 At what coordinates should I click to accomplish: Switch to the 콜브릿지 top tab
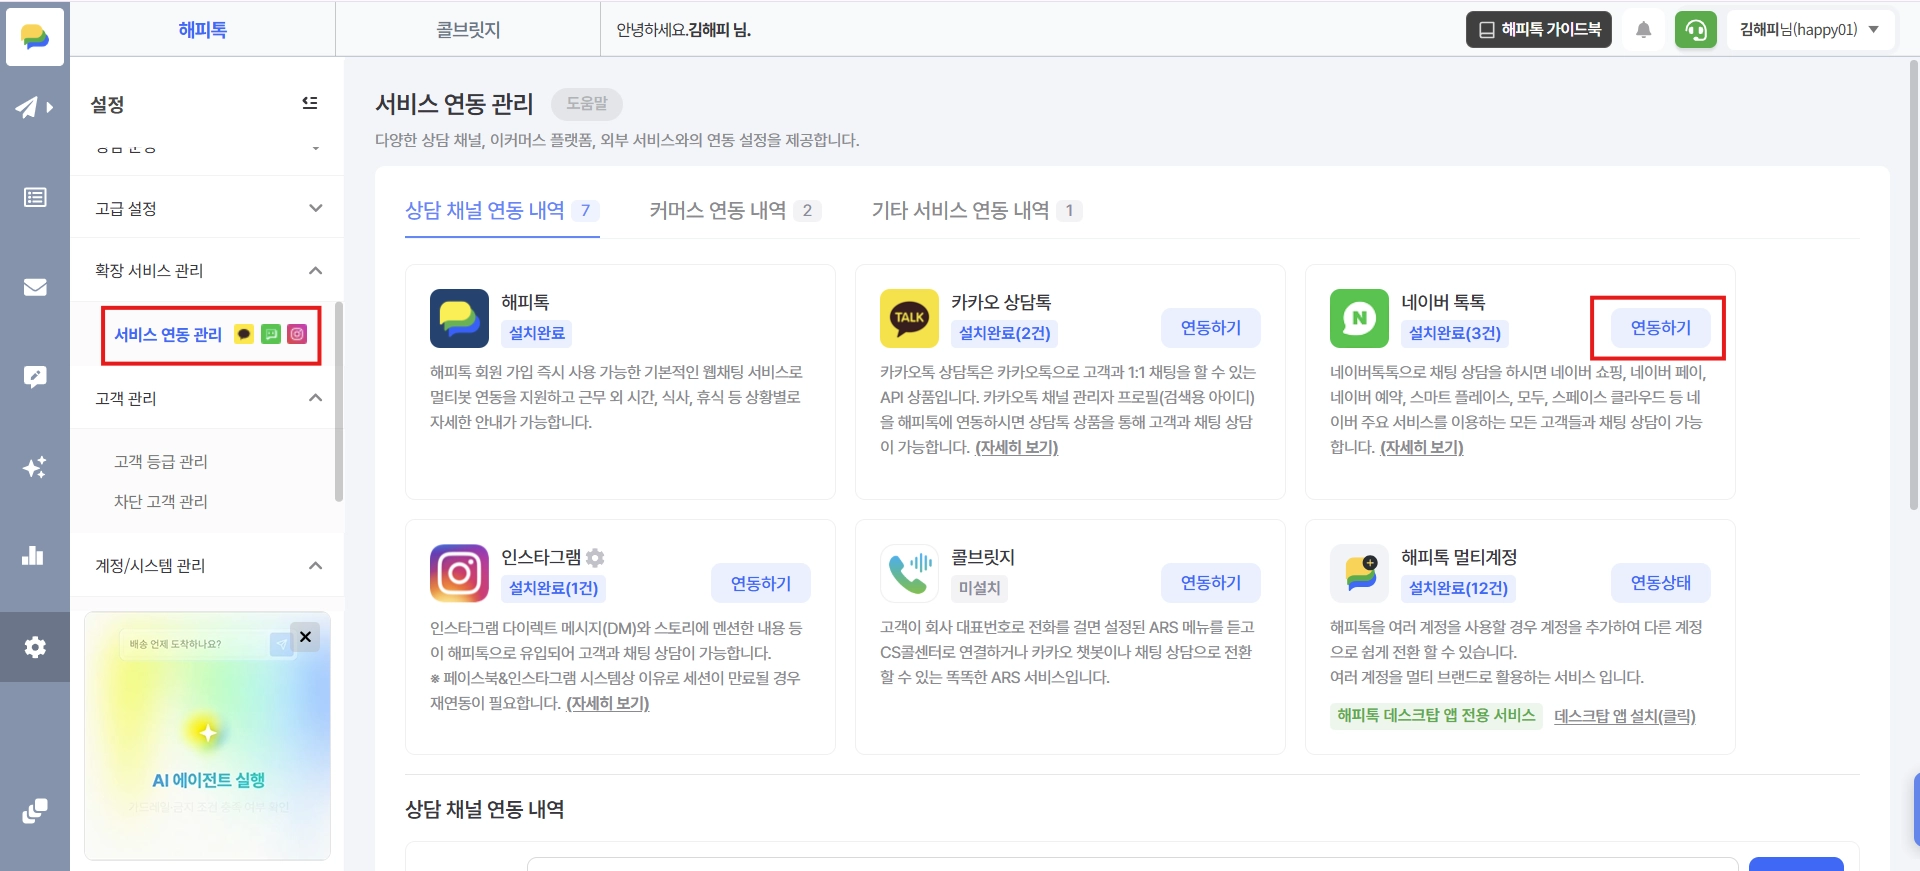(468, 30)
